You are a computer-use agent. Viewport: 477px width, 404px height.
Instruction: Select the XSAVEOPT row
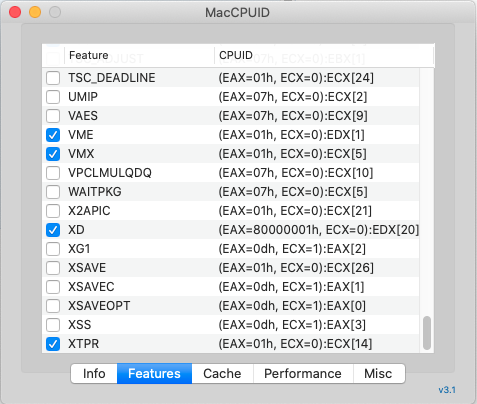point(231,306)
